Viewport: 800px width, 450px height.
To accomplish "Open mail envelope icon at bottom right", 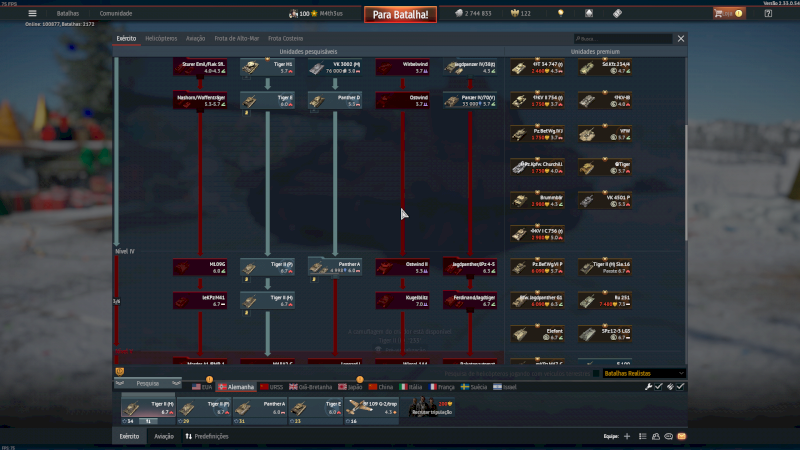I will 681,436.
